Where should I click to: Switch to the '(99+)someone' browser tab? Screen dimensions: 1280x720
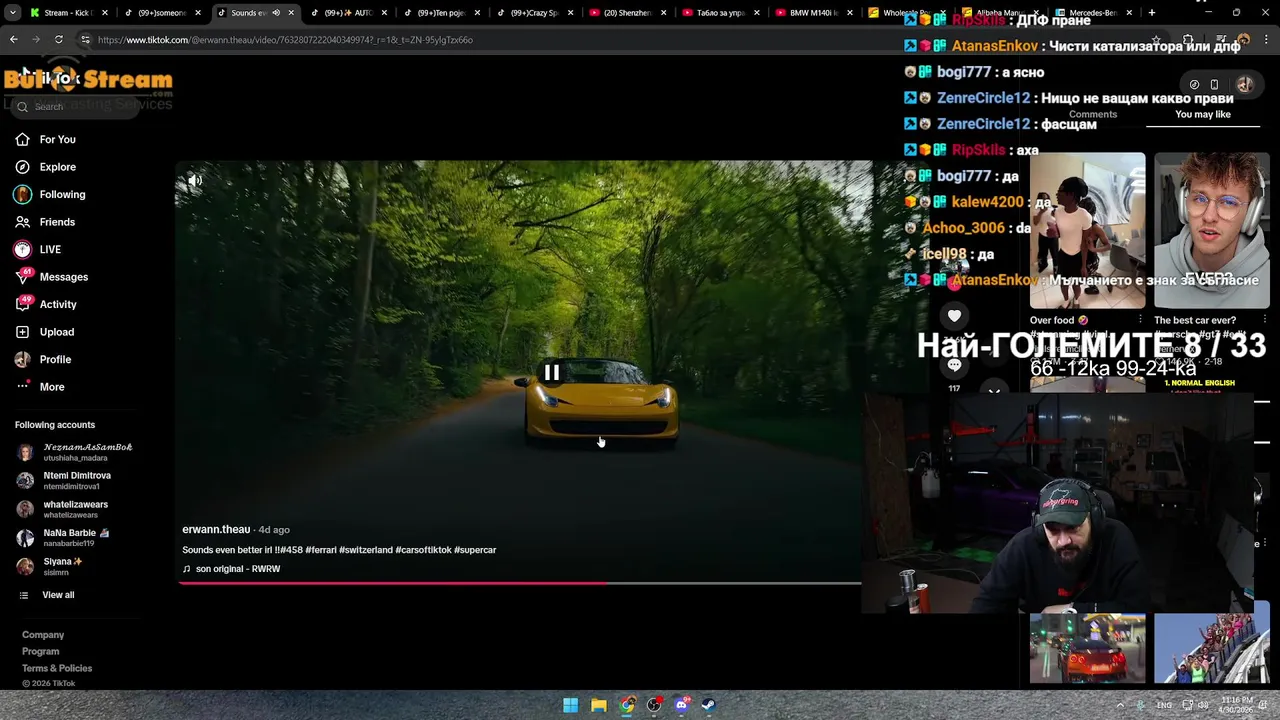[160, 13]
